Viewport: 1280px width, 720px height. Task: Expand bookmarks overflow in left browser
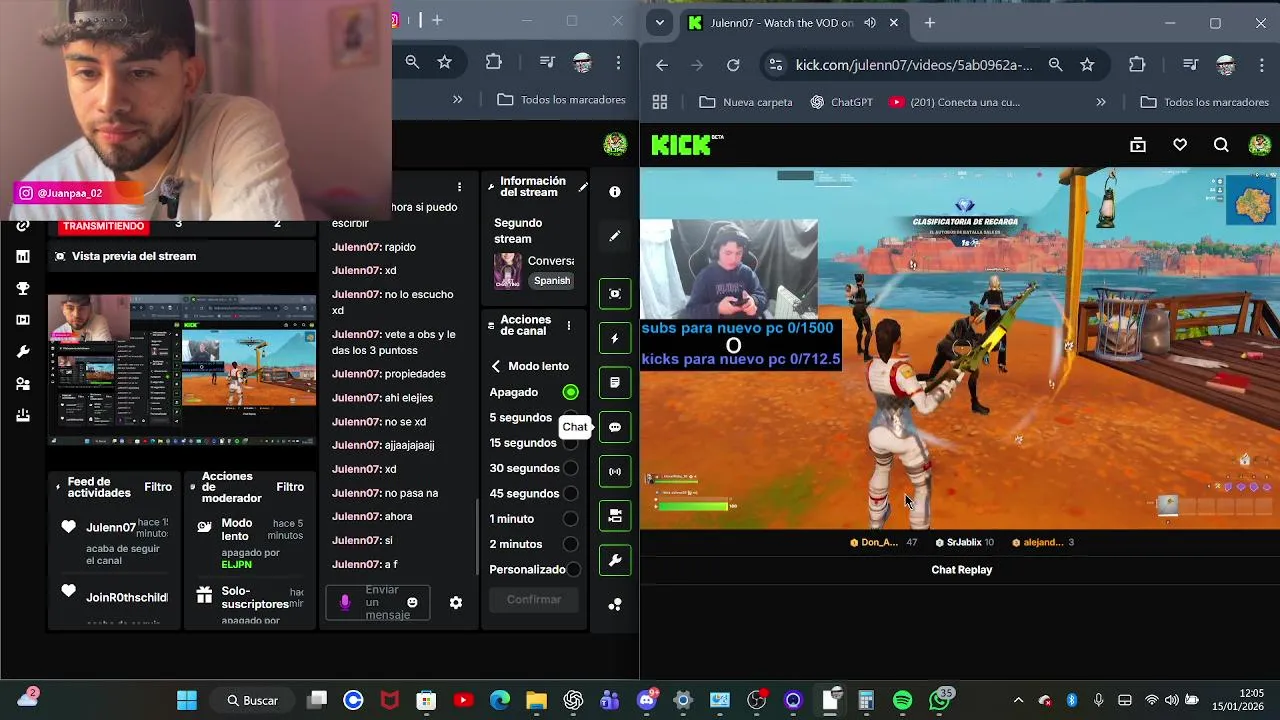coord(457,100)
